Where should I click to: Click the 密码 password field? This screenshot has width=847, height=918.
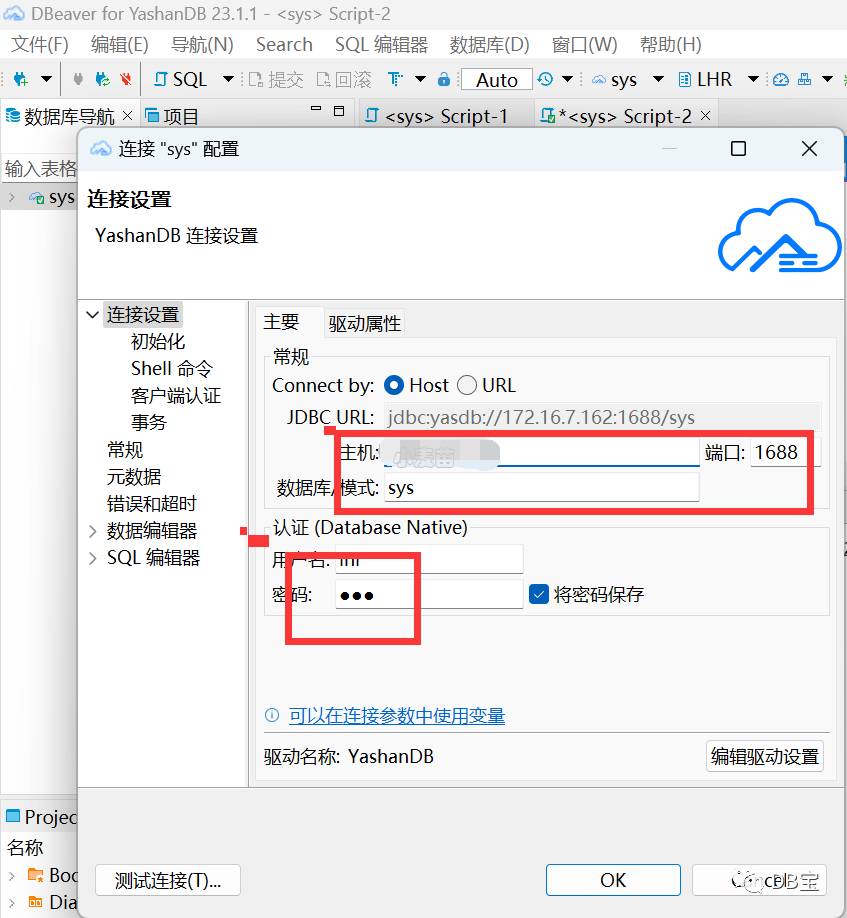pyautogui.click(x=428, y=595)
